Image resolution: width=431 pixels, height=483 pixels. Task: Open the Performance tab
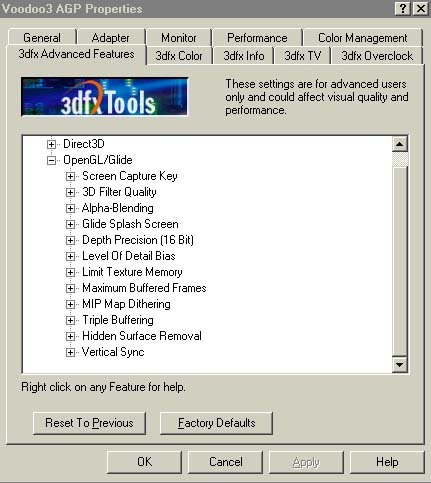click(257, 38)
